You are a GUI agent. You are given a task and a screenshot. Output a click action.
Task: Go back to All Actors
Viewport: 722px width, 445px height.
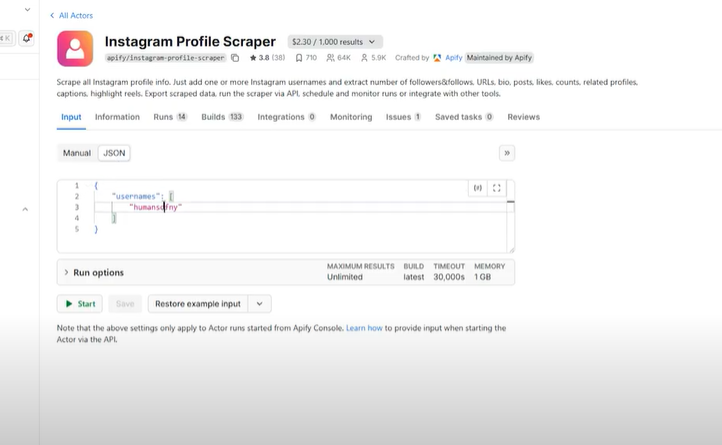tap(77, 15)
